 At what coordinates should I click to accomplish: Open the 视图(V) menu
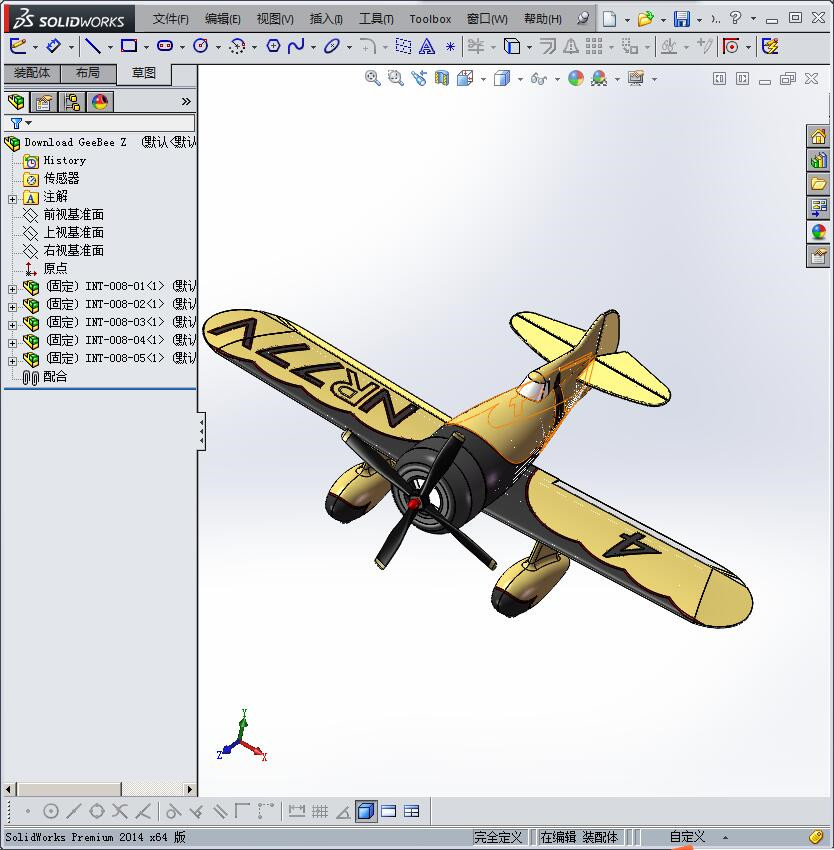275,19
